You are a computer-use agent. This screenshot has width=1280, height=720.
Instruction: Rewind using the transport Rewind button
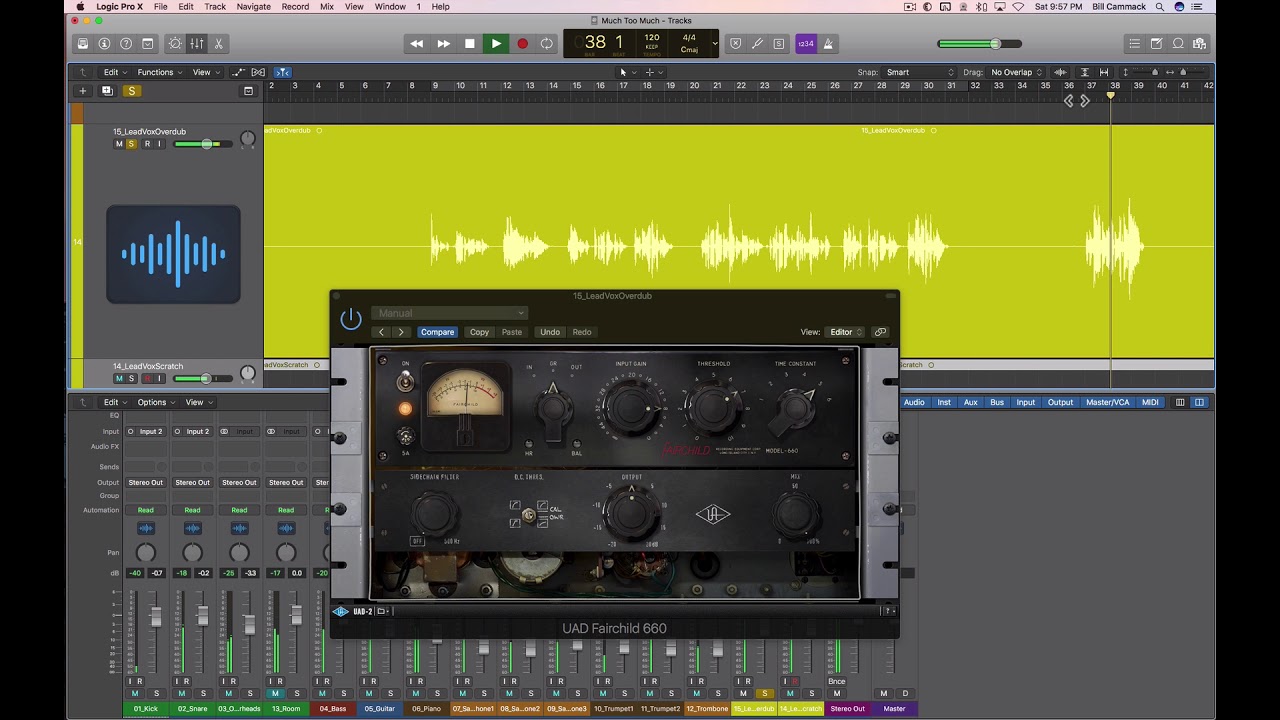click(417, 43)
